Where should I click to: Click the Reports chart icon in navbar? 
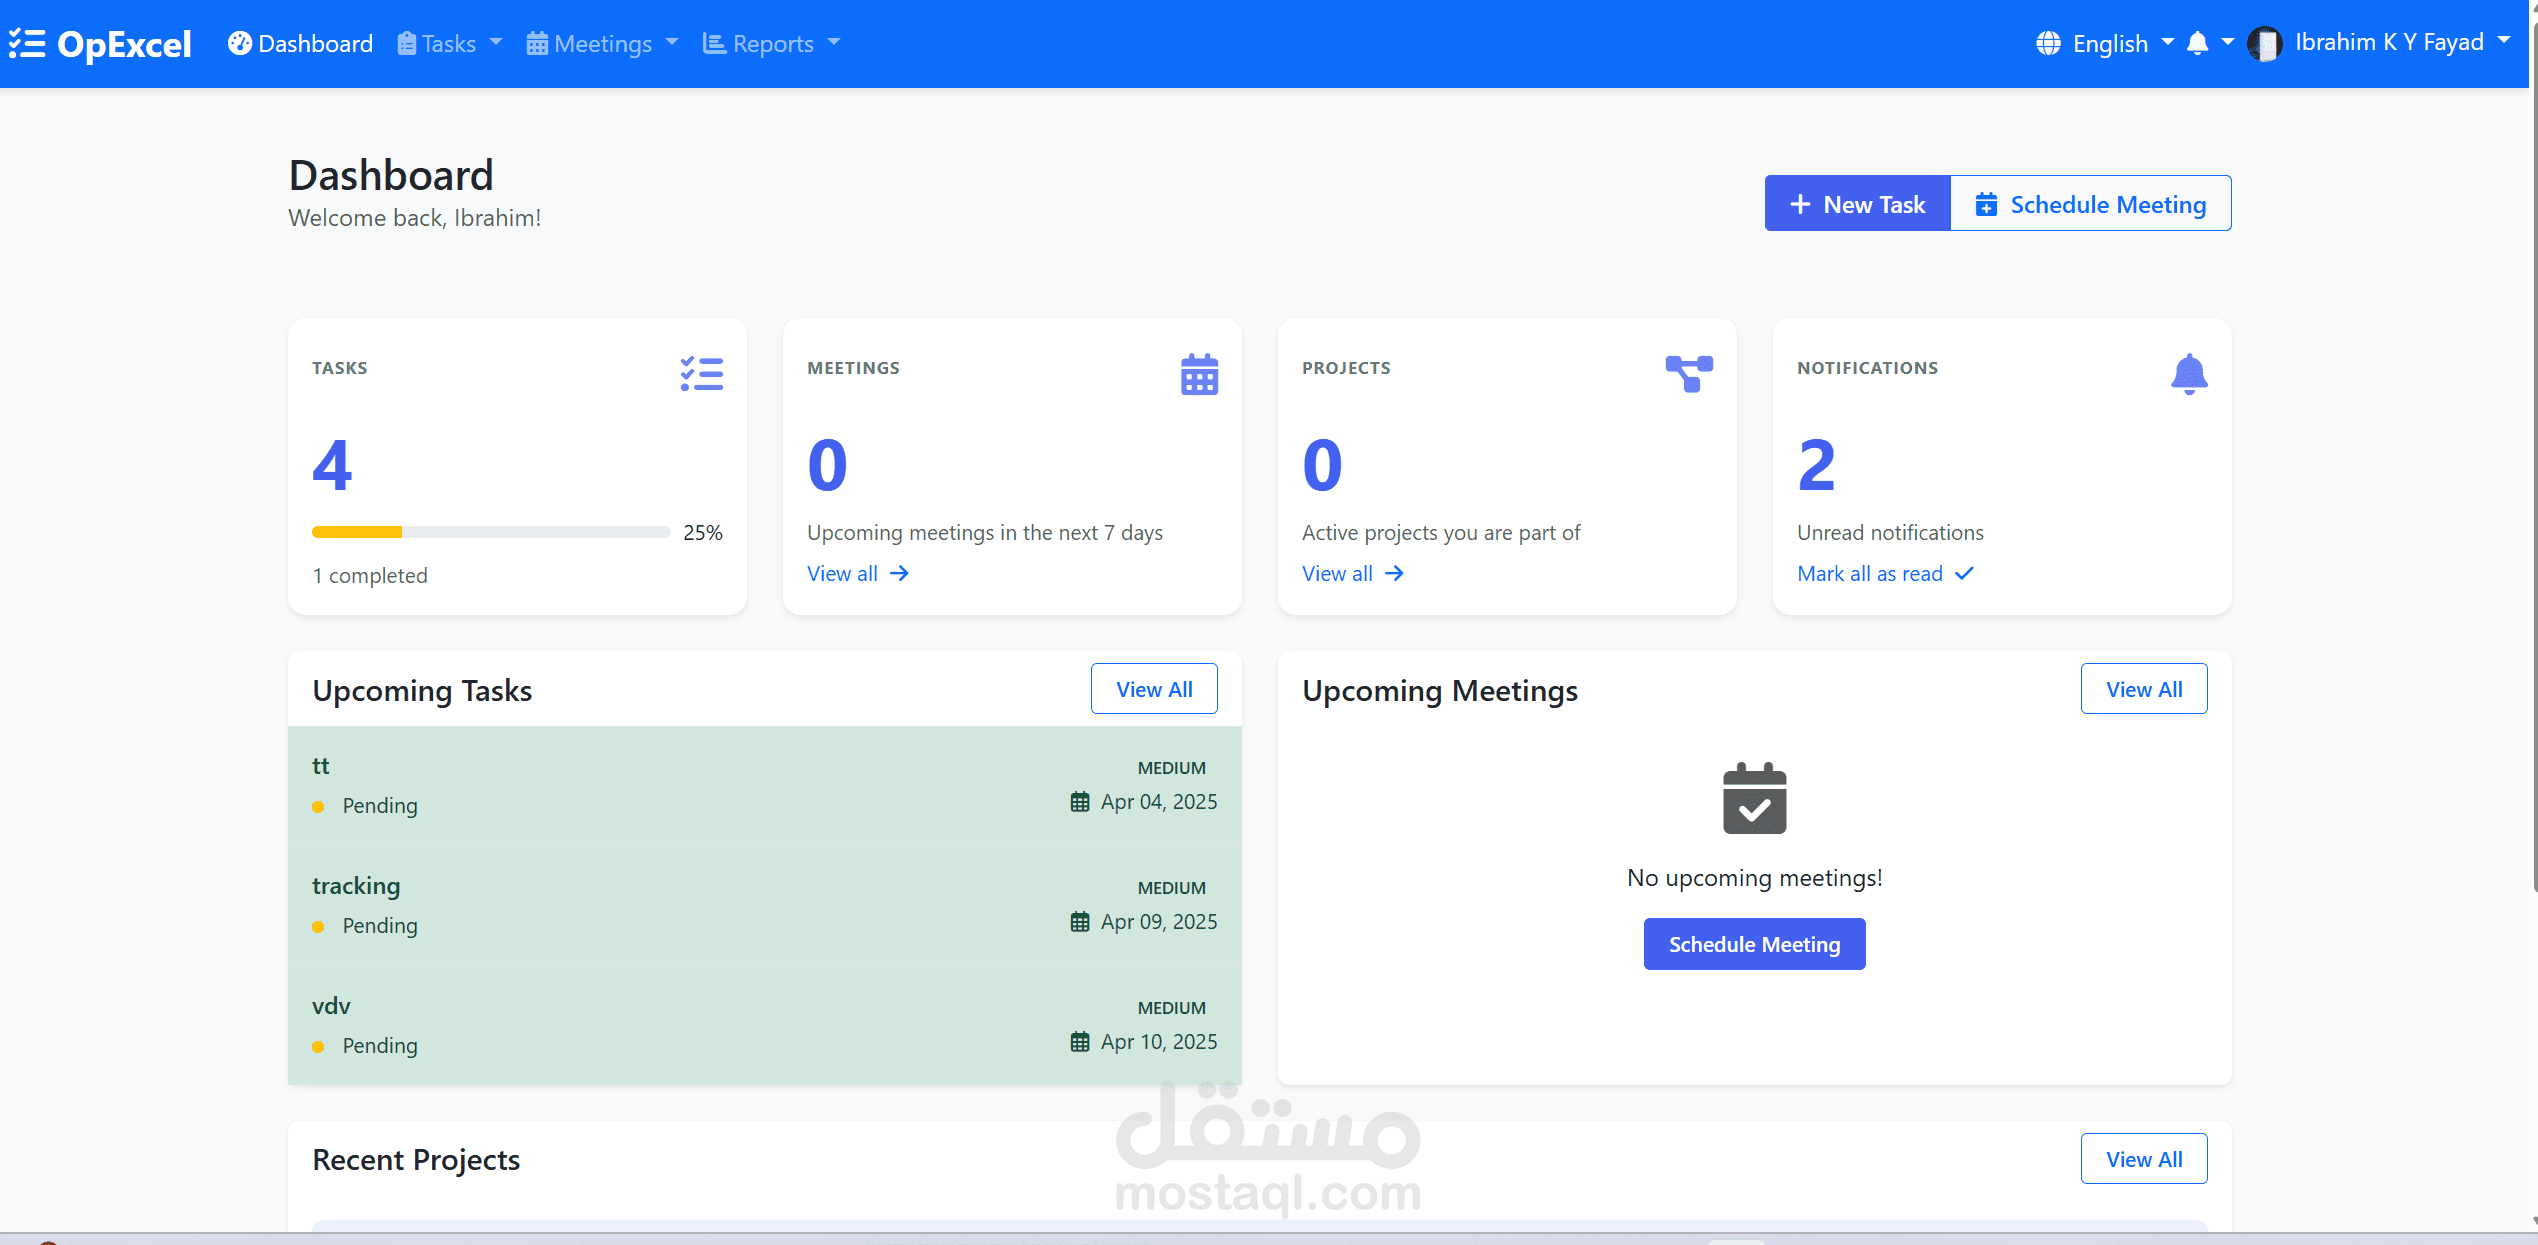point(714,44)
